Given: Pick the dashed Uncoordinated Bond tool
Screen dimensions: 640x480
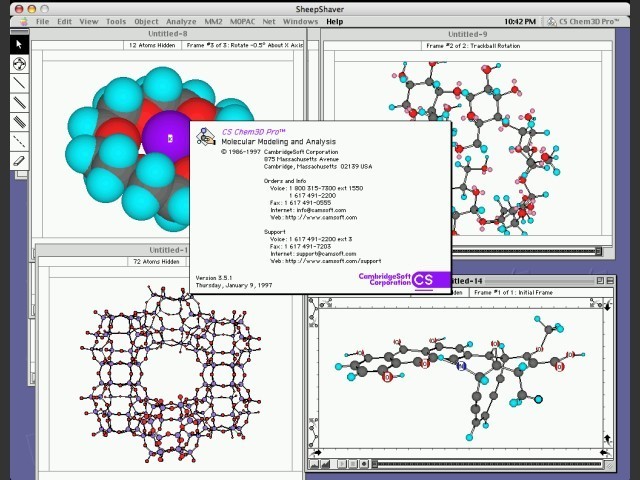Looking at the screenshot, I should point(19,141).
